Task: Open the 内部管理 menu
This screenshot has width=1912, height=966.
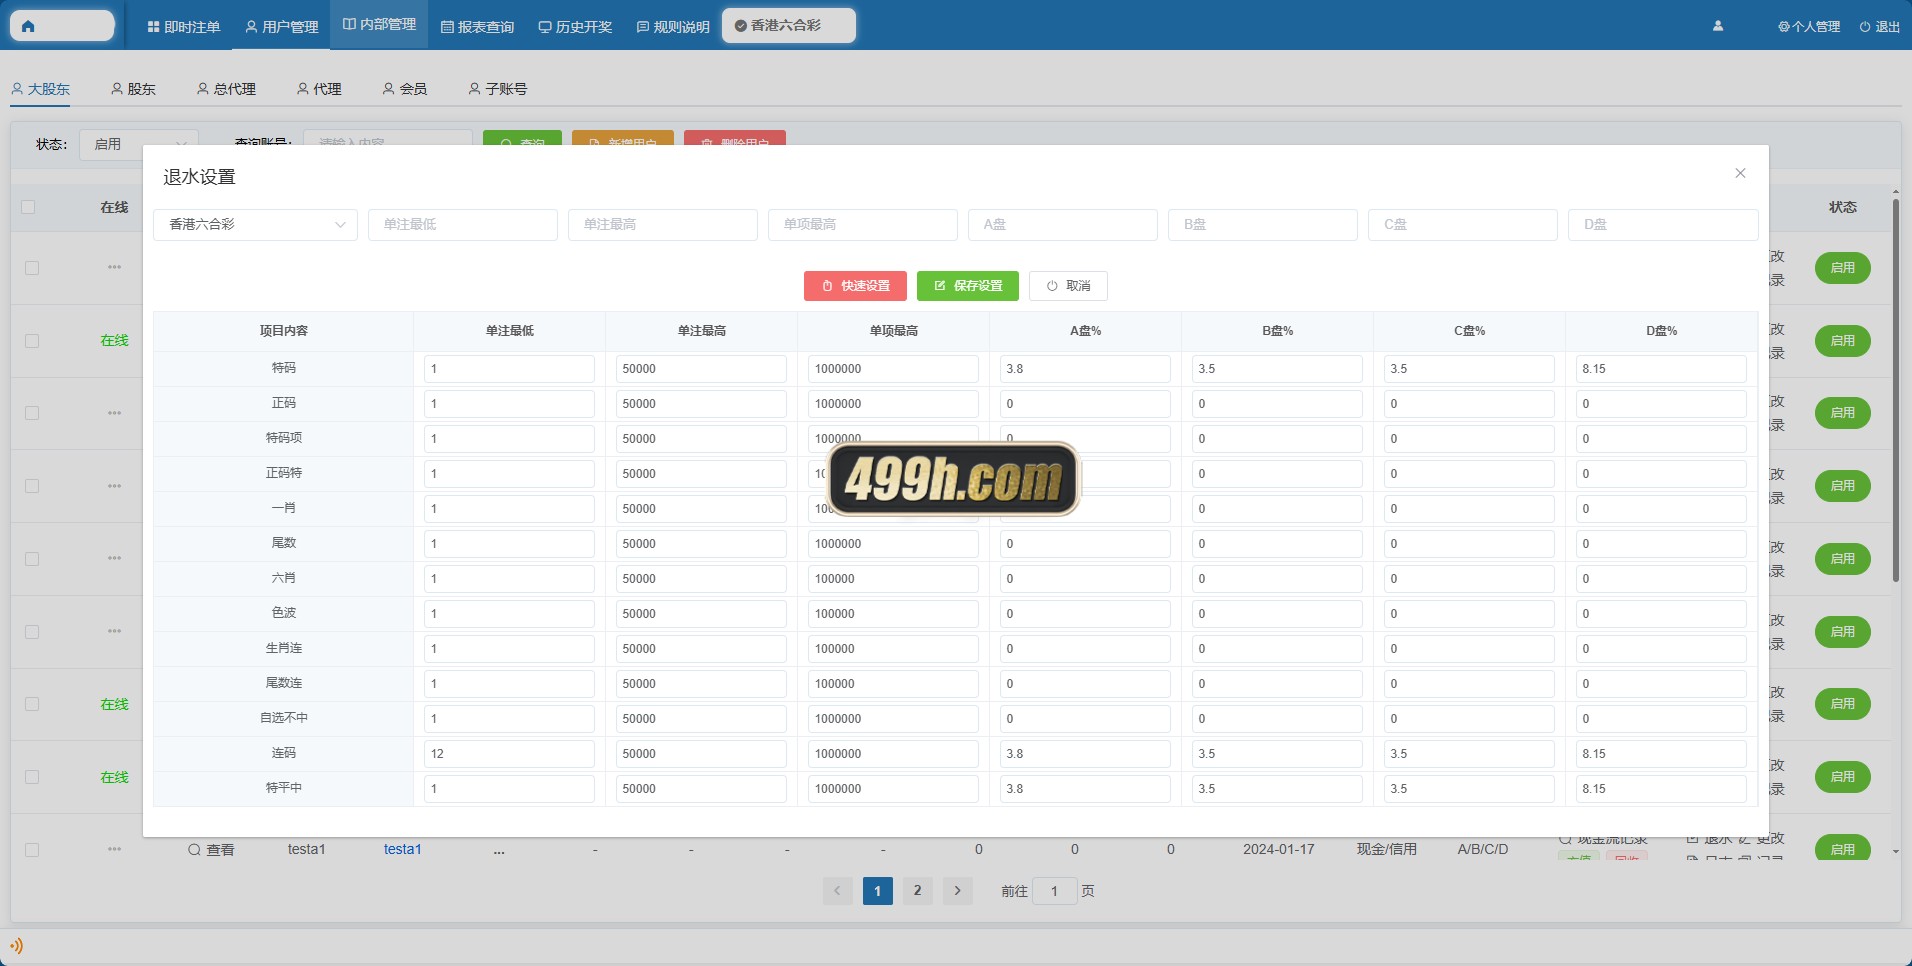Action: tap(379, 24)
